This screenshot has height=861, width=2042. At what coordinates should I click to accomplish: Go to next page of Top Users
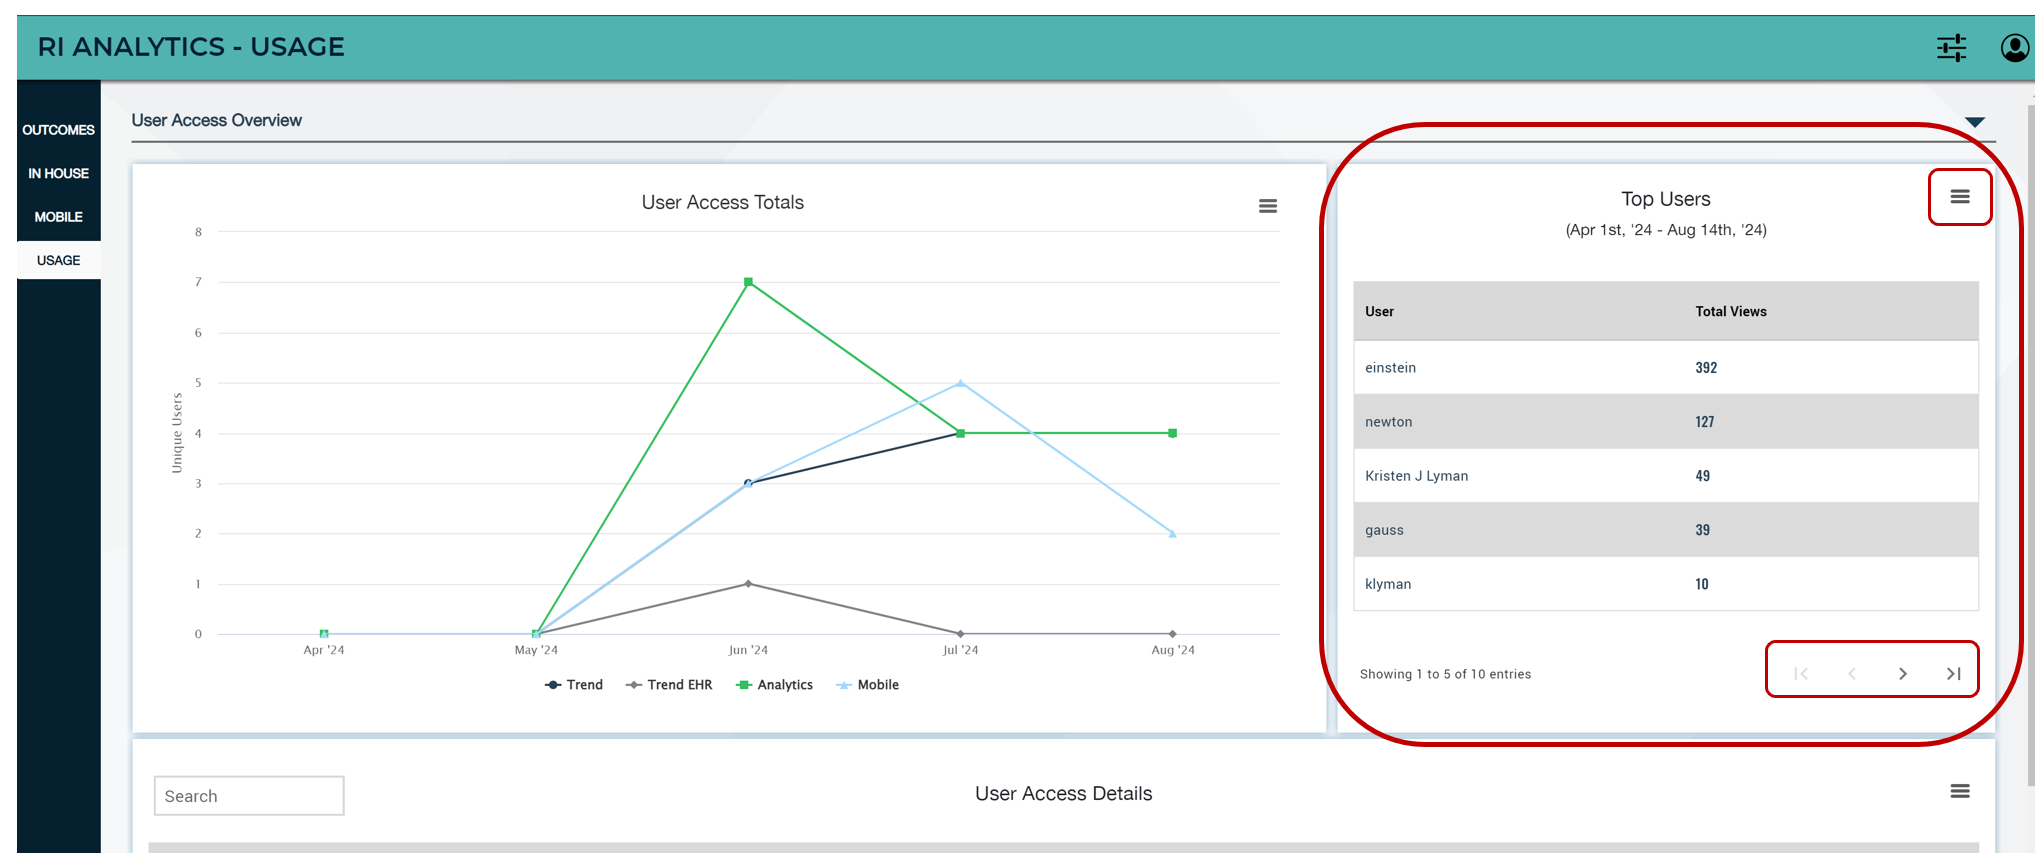[1903, 674]
